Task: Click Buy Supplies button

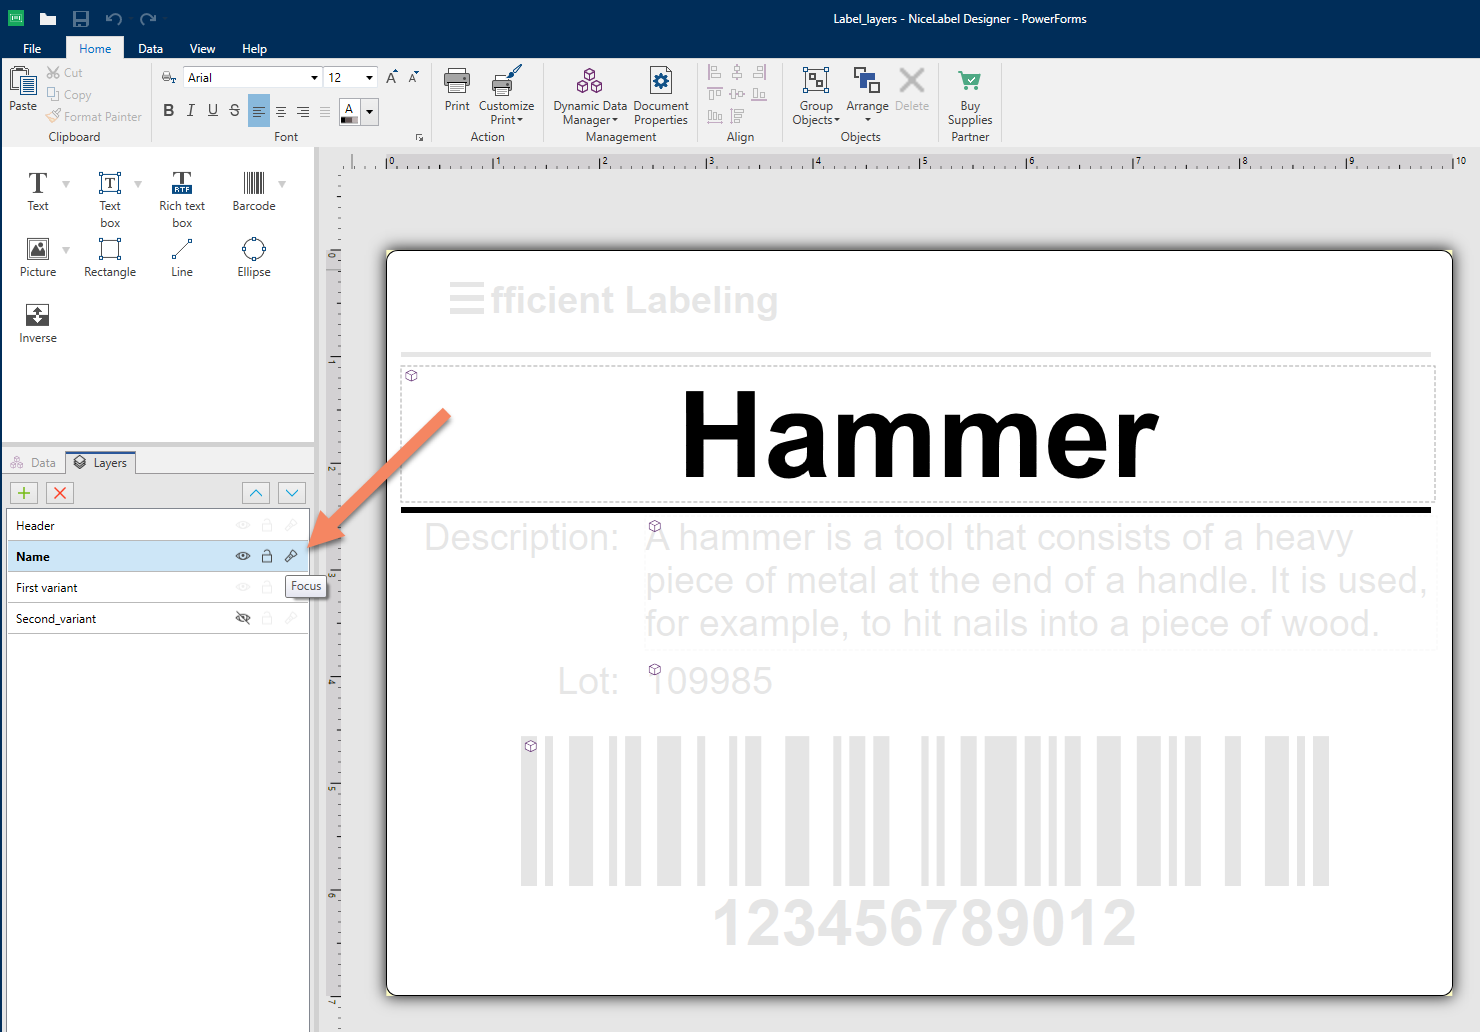Action: coord(969,97)
